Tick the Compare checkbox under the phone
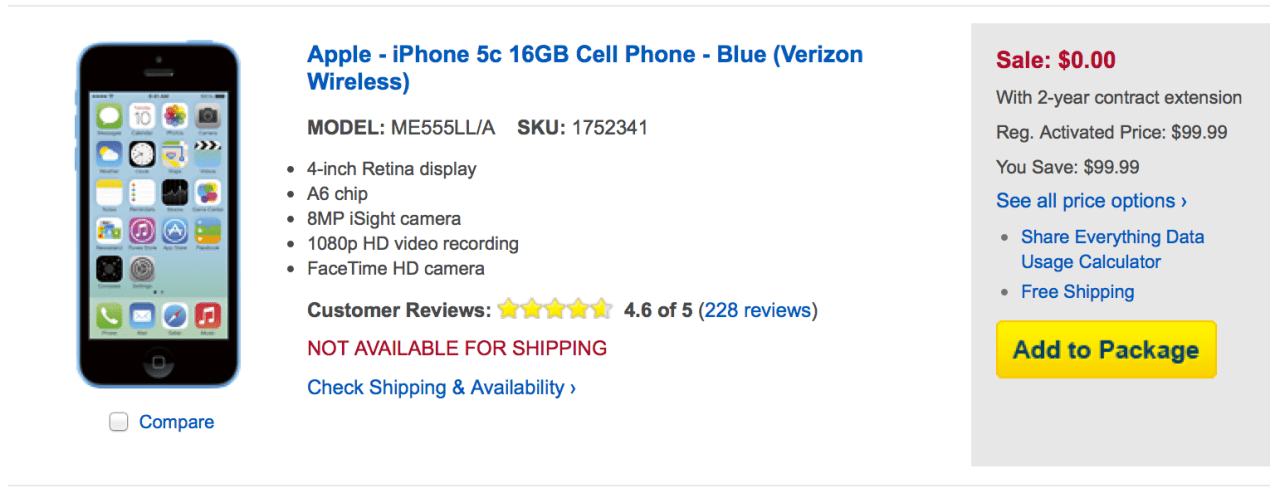 click(x=119, y=422)
